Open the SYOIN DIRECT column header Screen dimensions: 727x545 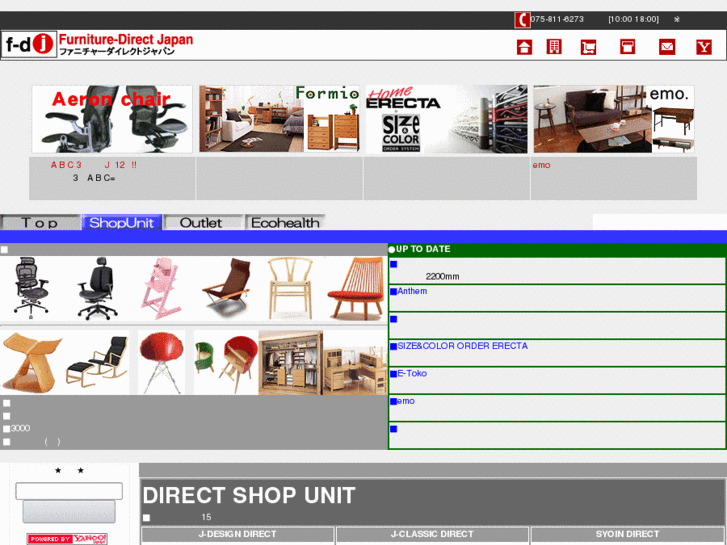pyautogui.click(x=627, y=534)
